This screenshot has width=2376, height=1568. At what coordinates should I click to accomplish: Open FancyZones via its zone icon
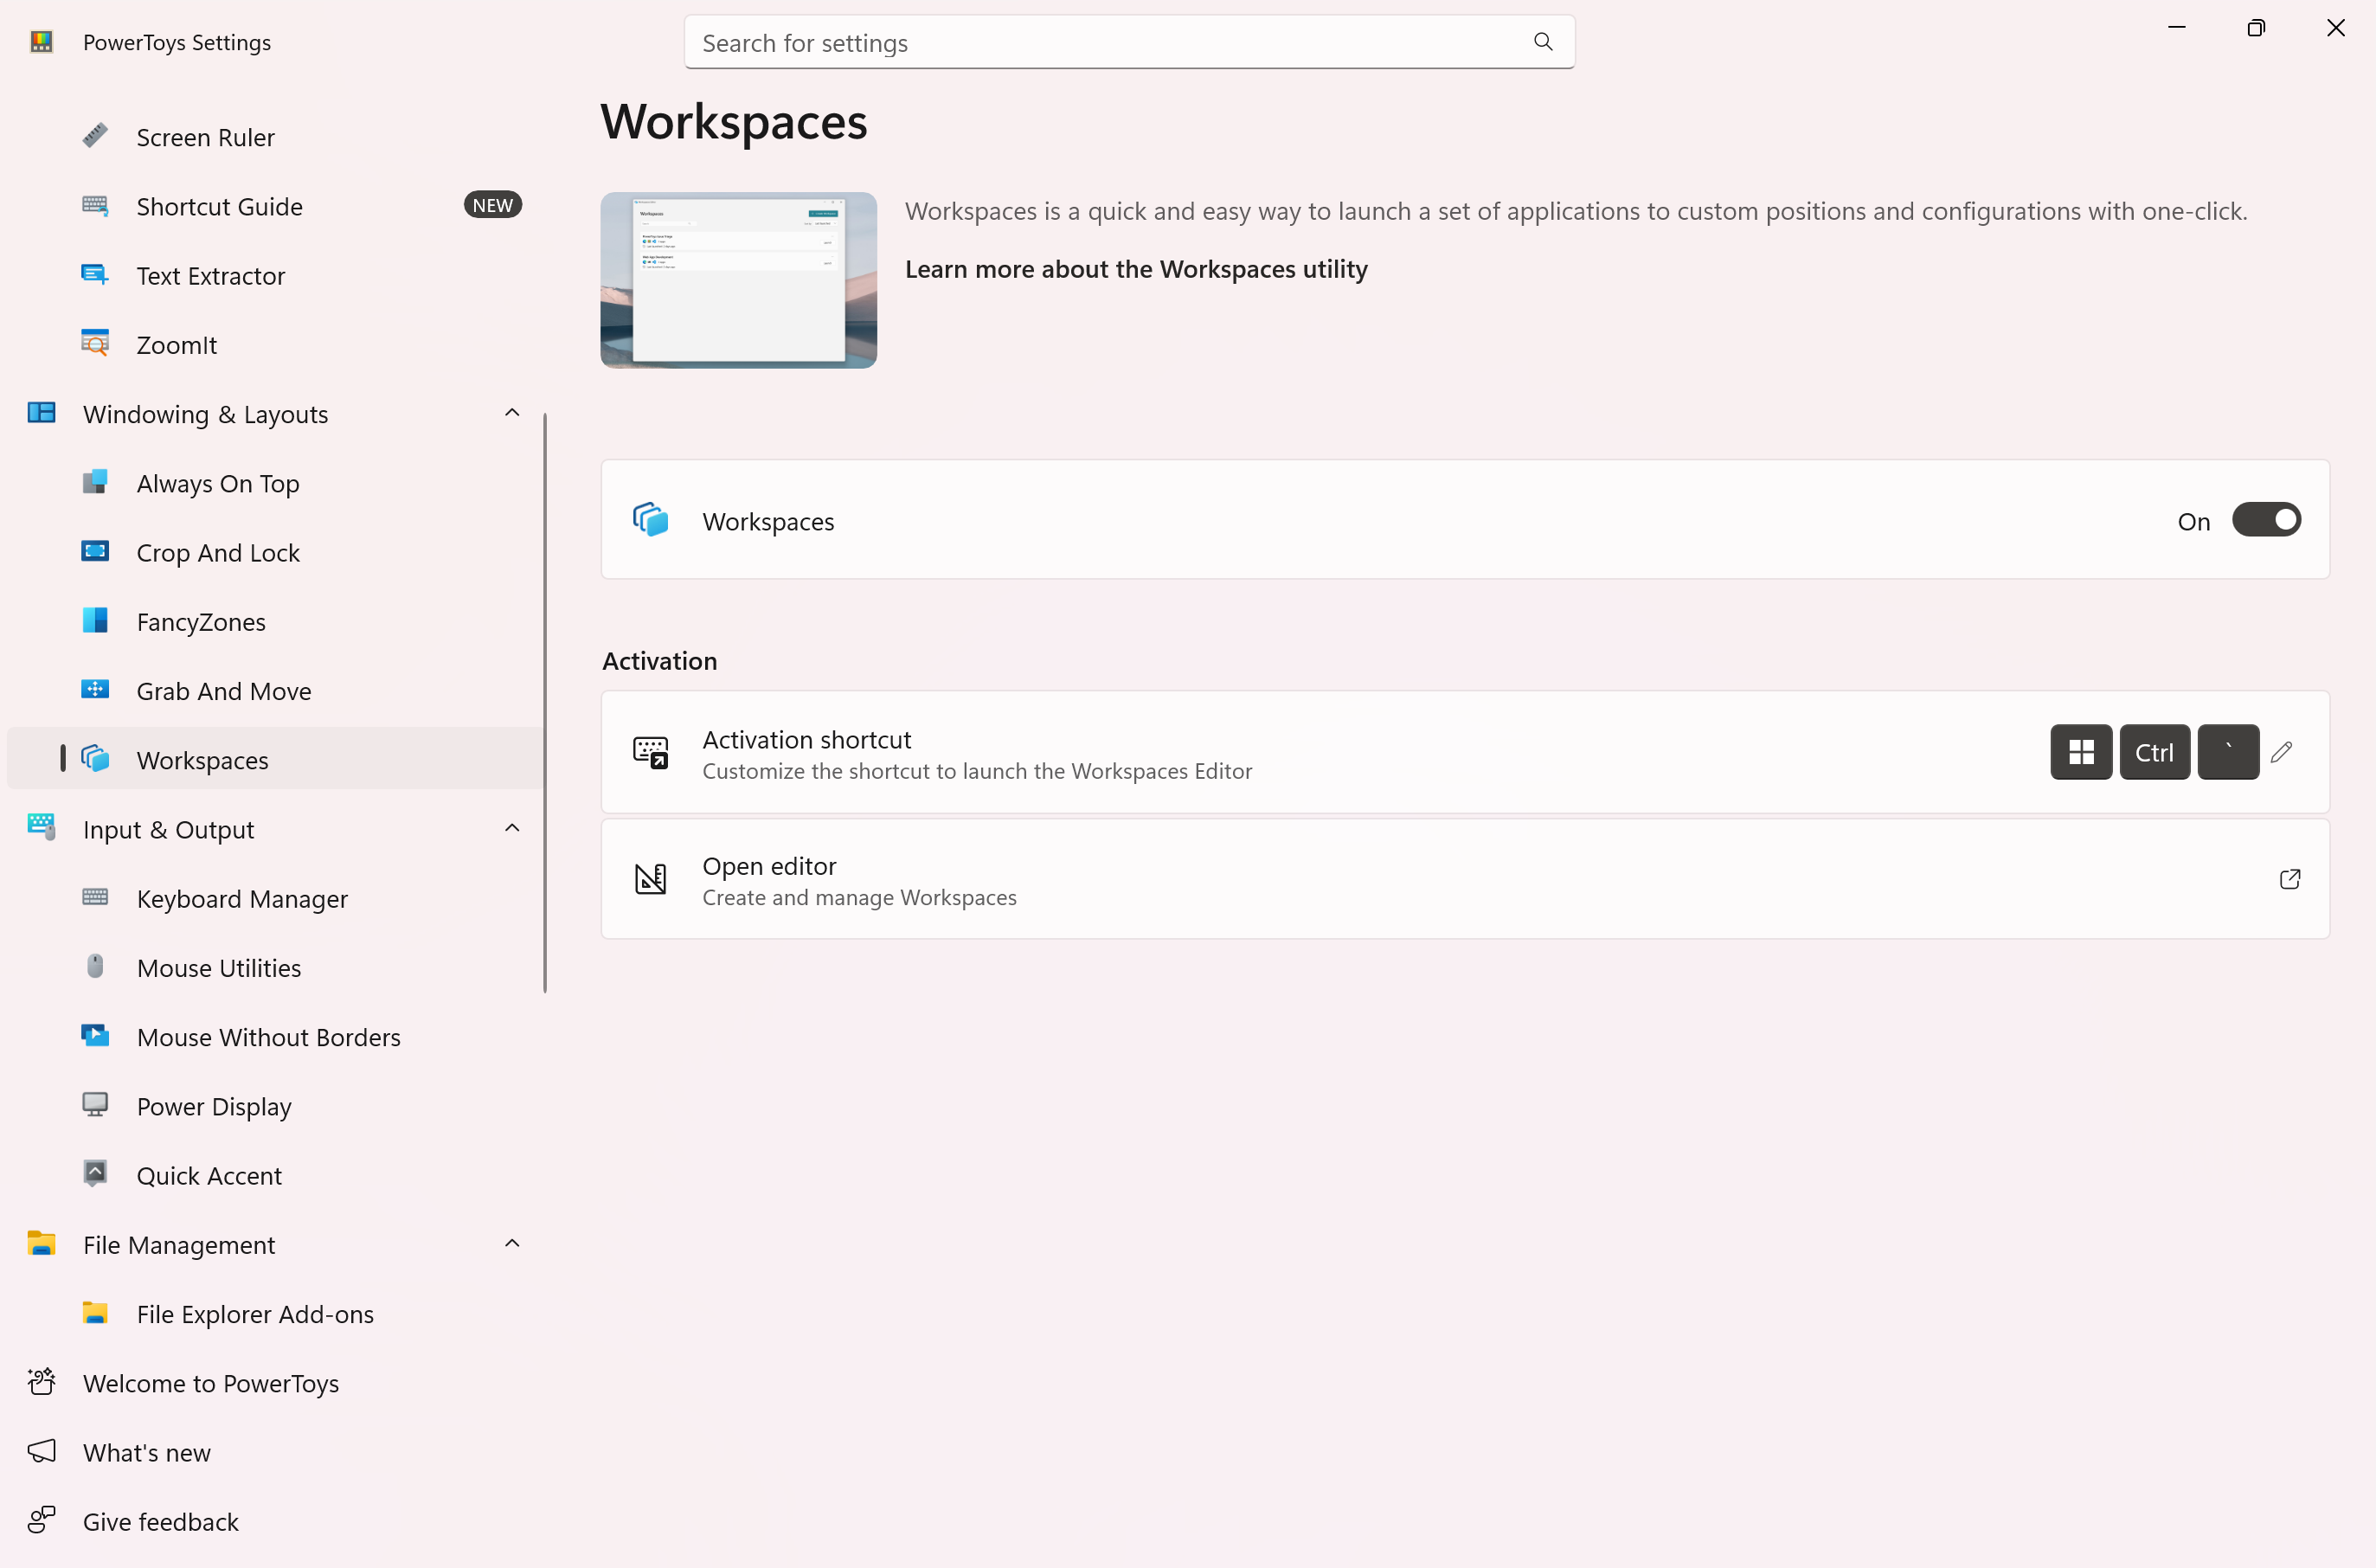pos(95,620)
